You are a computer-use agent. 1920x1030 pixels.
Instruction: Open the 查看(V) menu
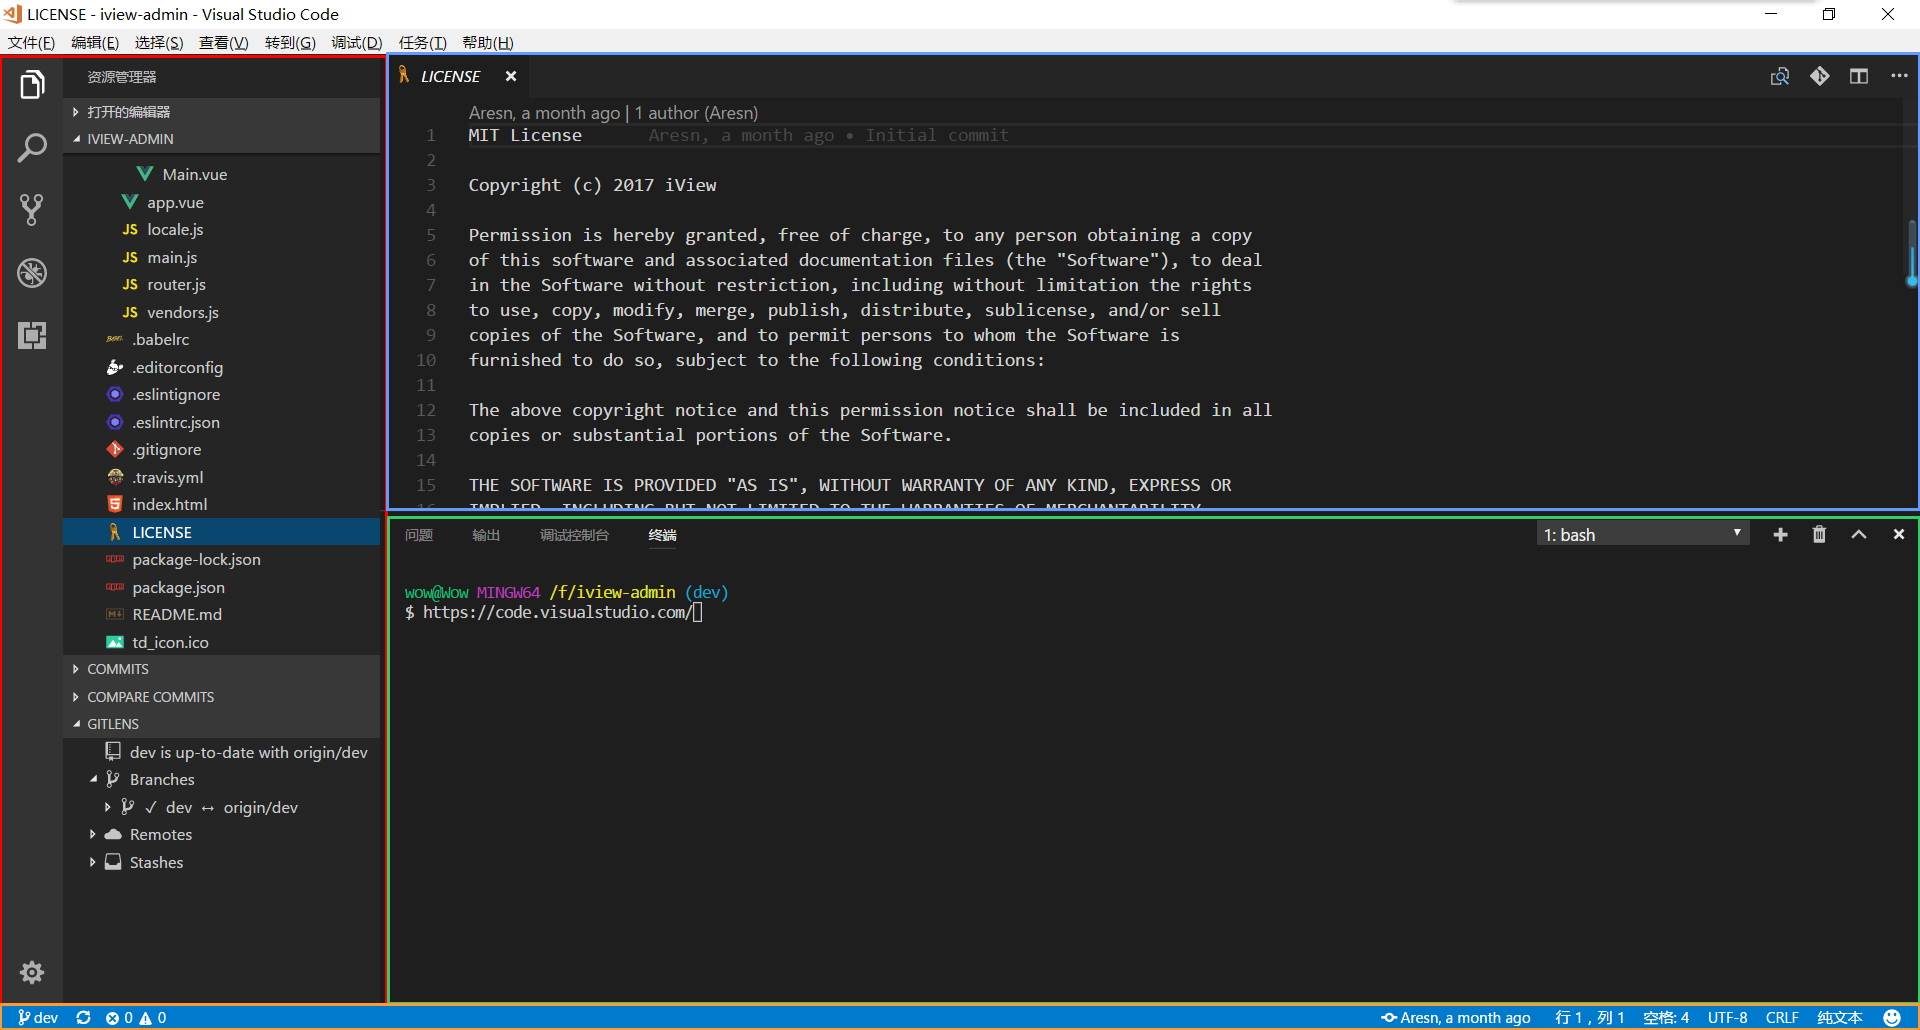(x=224, y=42)
